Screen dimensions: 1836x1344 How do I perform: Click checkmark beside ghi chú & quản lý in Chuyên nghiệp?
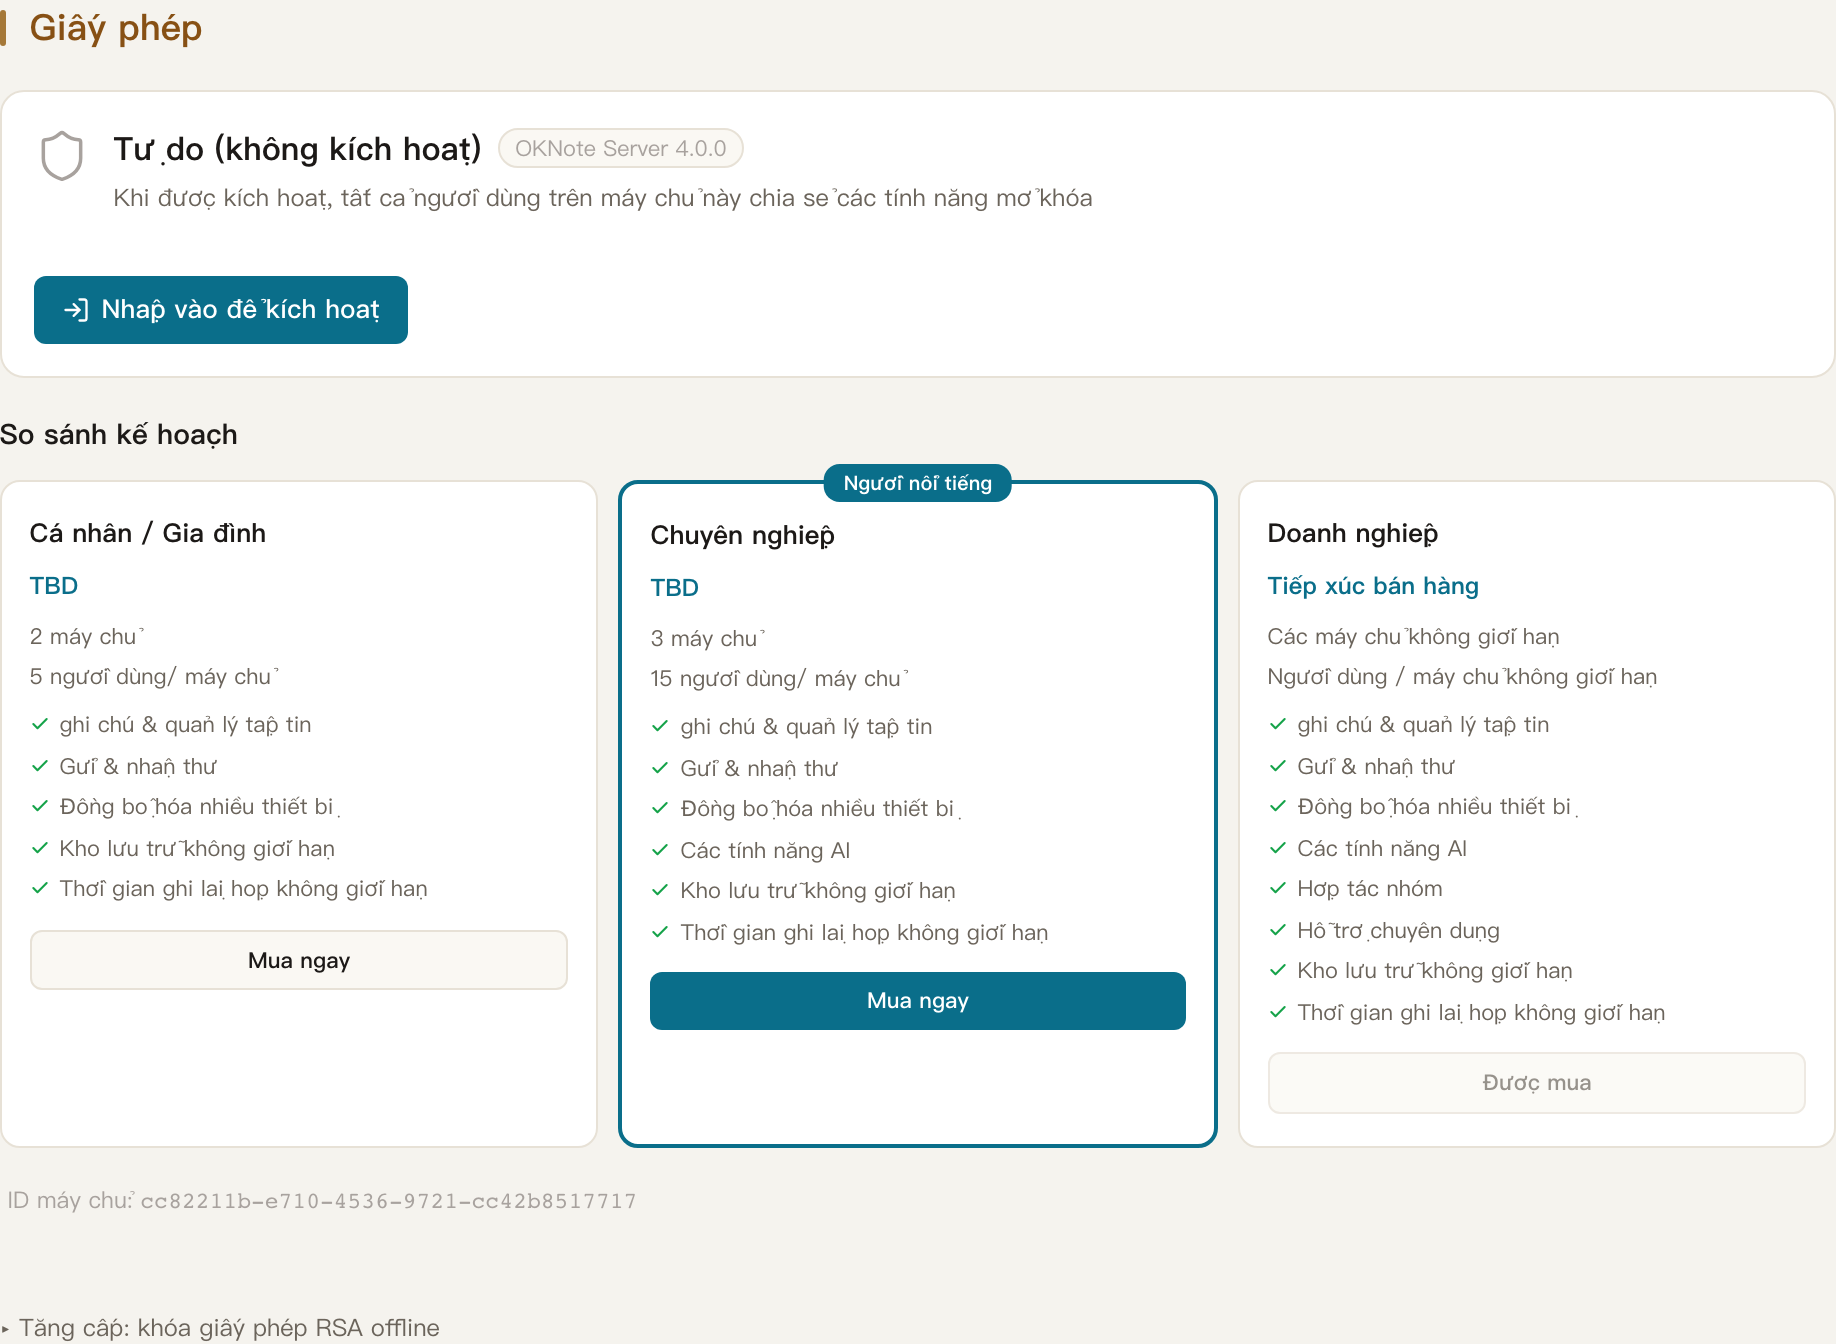tap(659, 726)
